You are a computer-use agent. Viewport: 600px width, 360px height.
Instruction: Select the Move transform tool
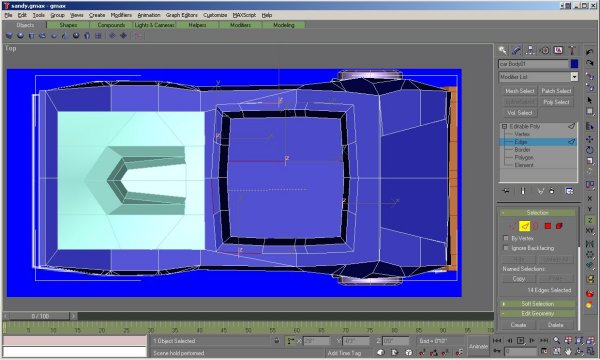590,138
